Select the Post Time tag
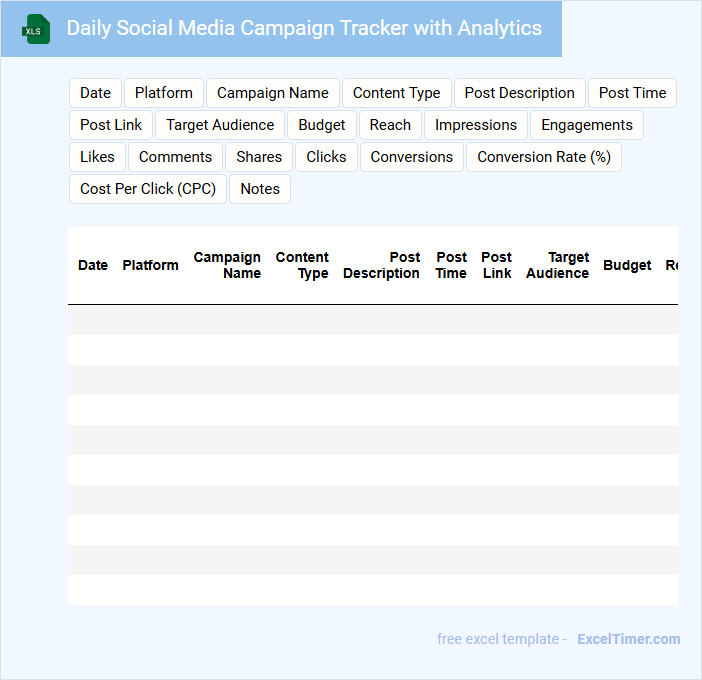The width and height of the screenshot is (702, 680). point(632,93)
